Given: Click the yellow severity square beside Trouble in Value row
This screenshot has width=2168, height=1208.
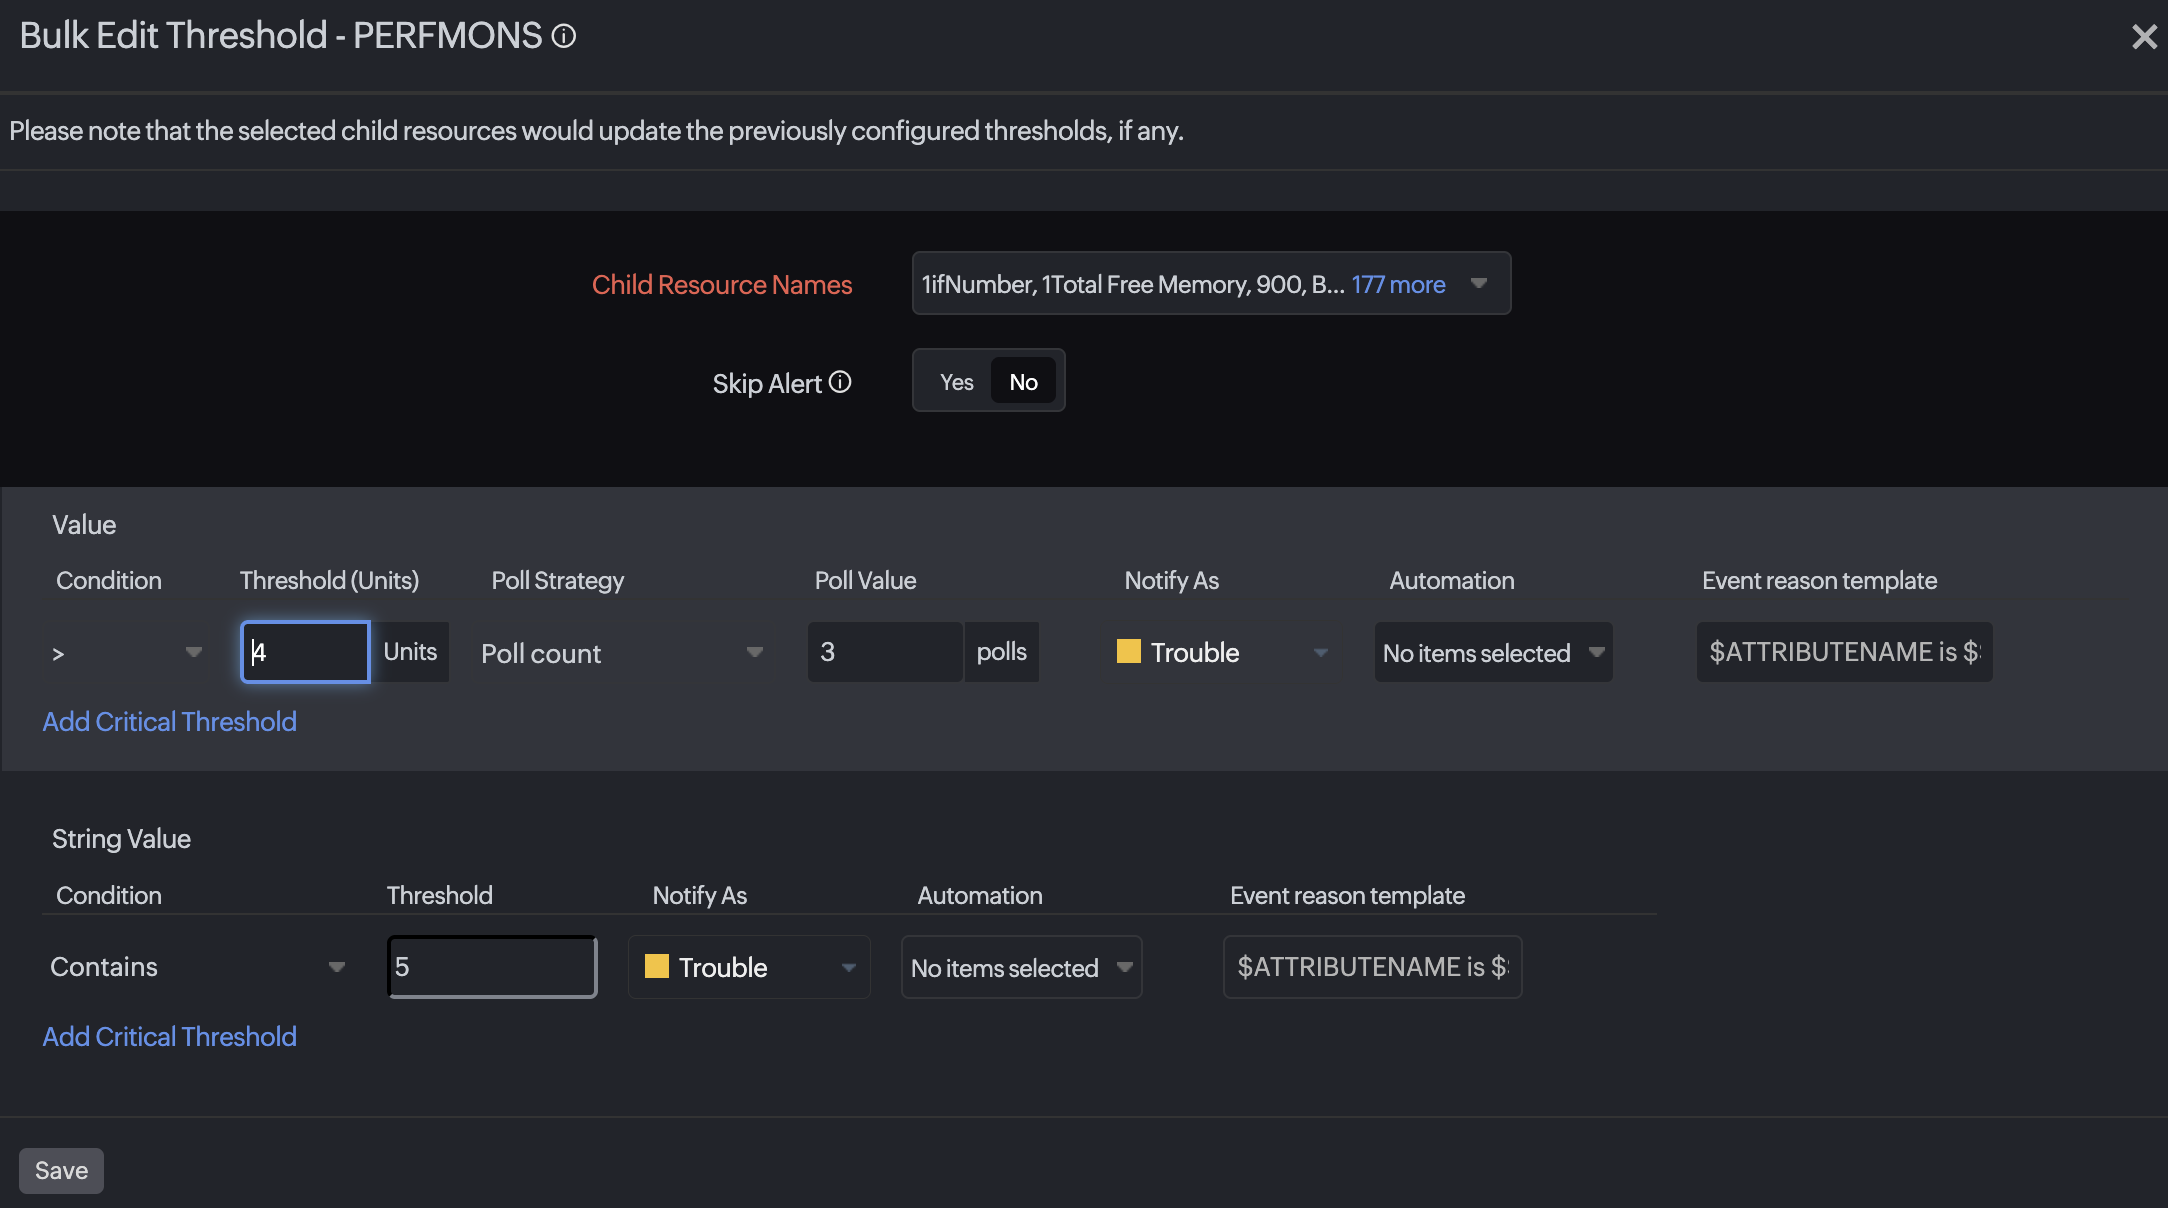Looking at the screenshot, I should coord(1129,652).
